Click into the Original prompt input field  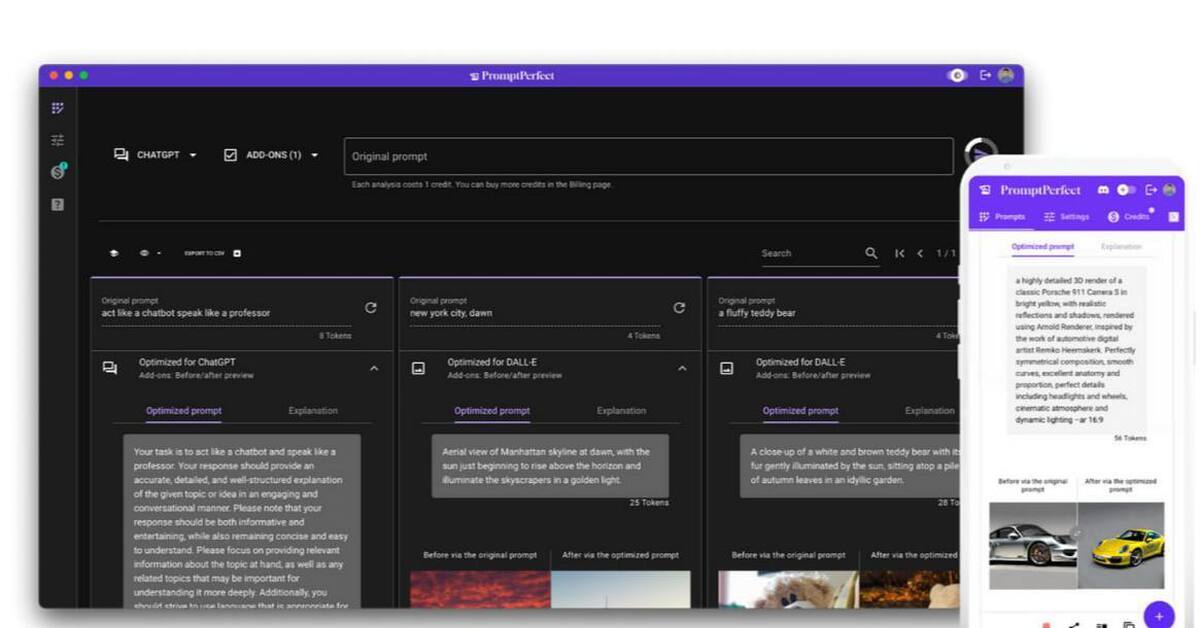click(x=648, y=156)
